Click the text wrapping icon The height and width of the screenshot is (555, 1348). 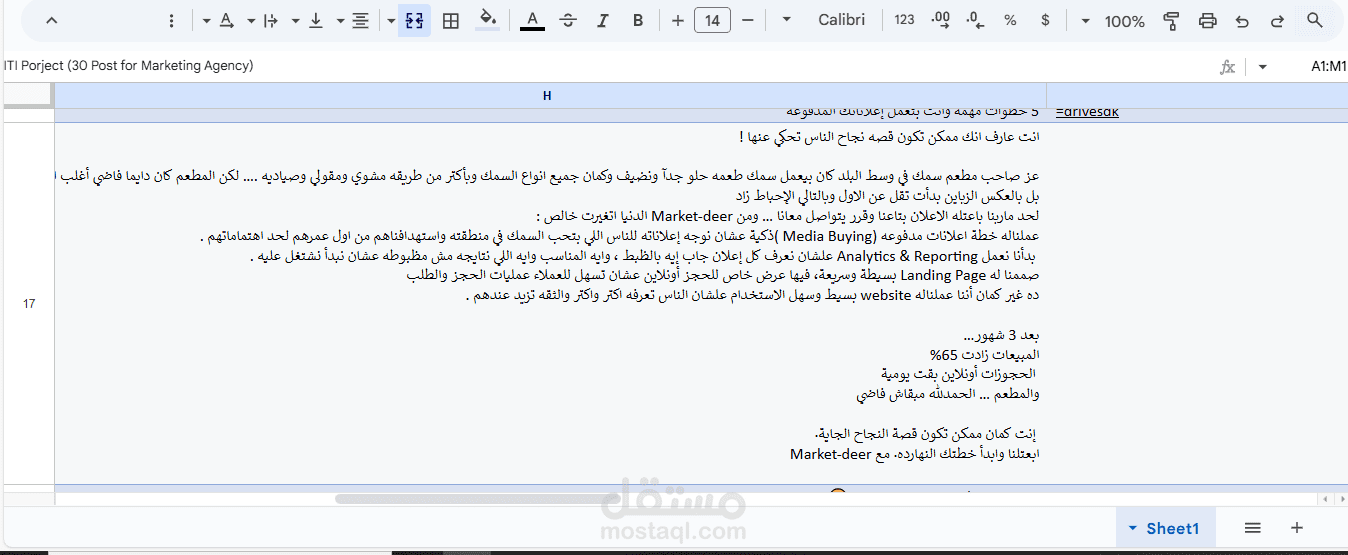pos(271,21)
